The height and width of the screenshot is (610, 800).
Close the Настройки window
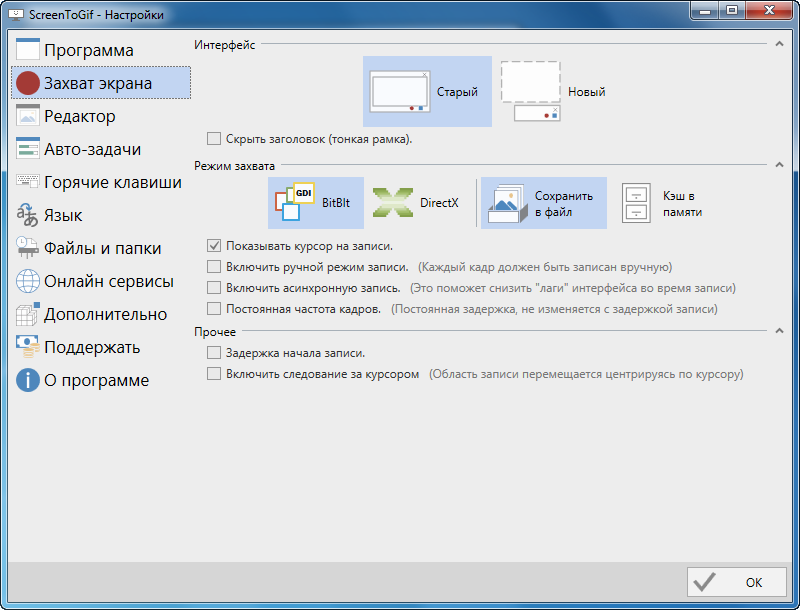[770, 10]
